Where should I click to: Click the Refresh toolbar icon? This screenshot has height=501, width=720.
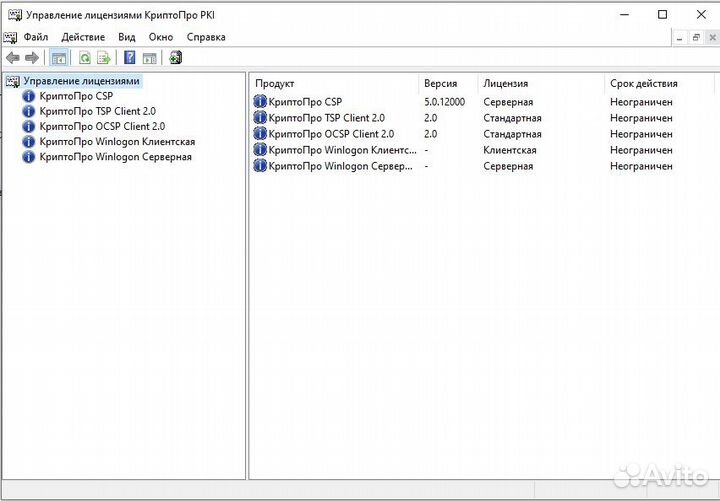pos(85,58)
